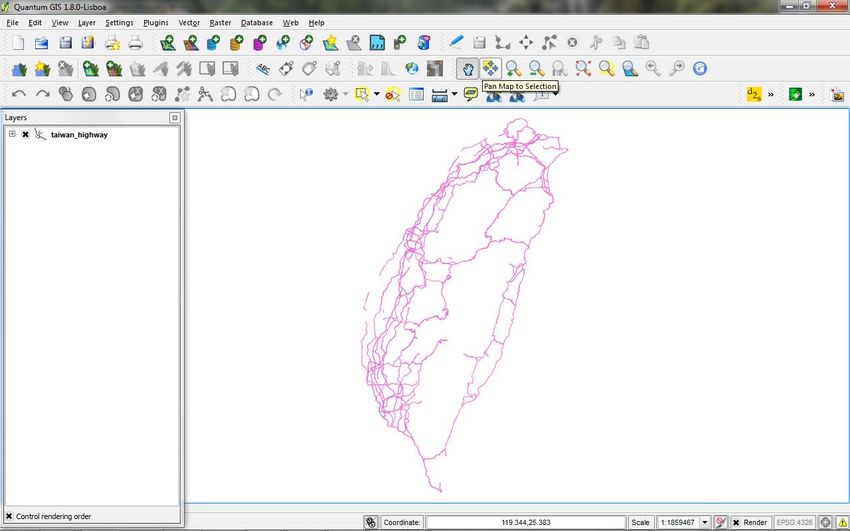Viewport: 850px width, 531px height.
Task: Open the attribute table
Action: tap(416, 94)
